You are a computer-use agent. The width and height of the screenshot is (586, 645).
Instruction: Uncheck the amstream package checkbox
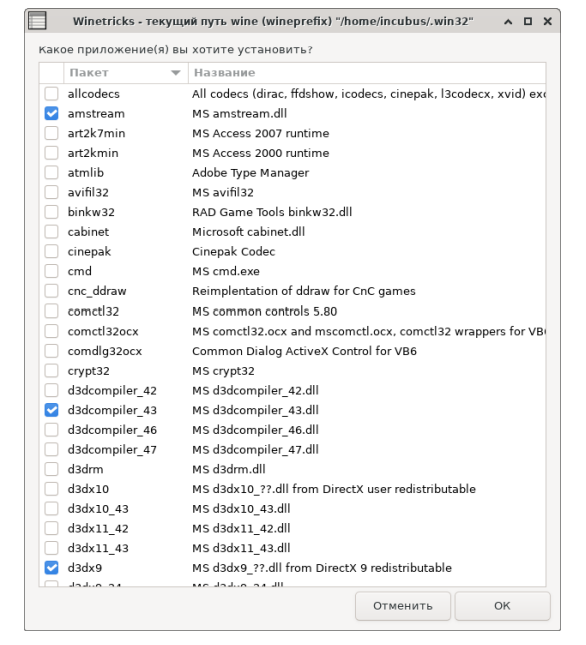[51, 114]
